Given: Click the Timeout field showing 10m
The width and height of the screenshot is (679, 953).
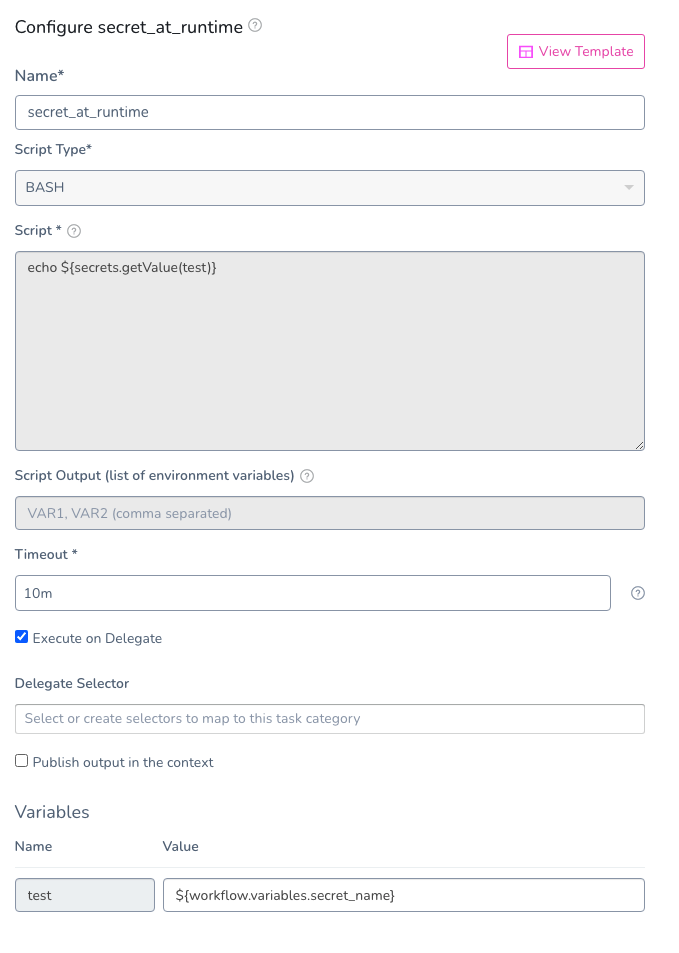Looking at the screenshot, I should [x=312, y=593].
